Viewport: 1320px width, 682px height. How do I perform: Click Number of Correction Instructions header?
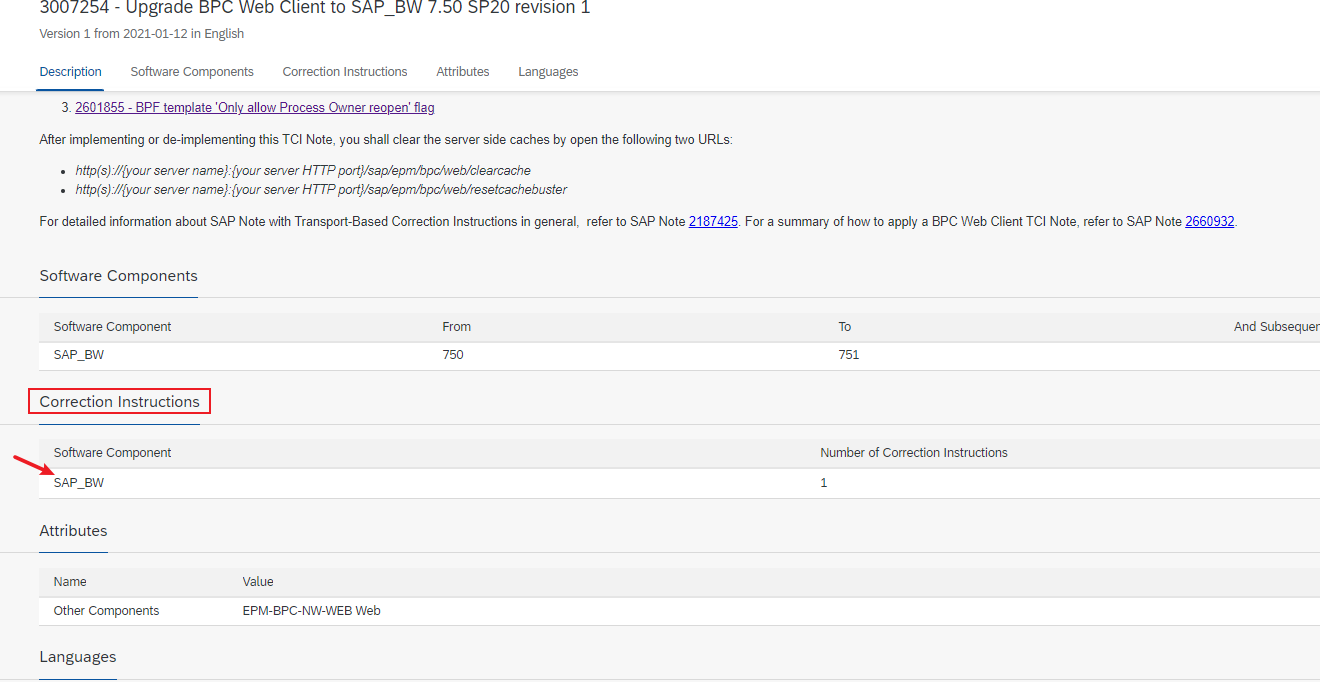click(x=914, y=453)
